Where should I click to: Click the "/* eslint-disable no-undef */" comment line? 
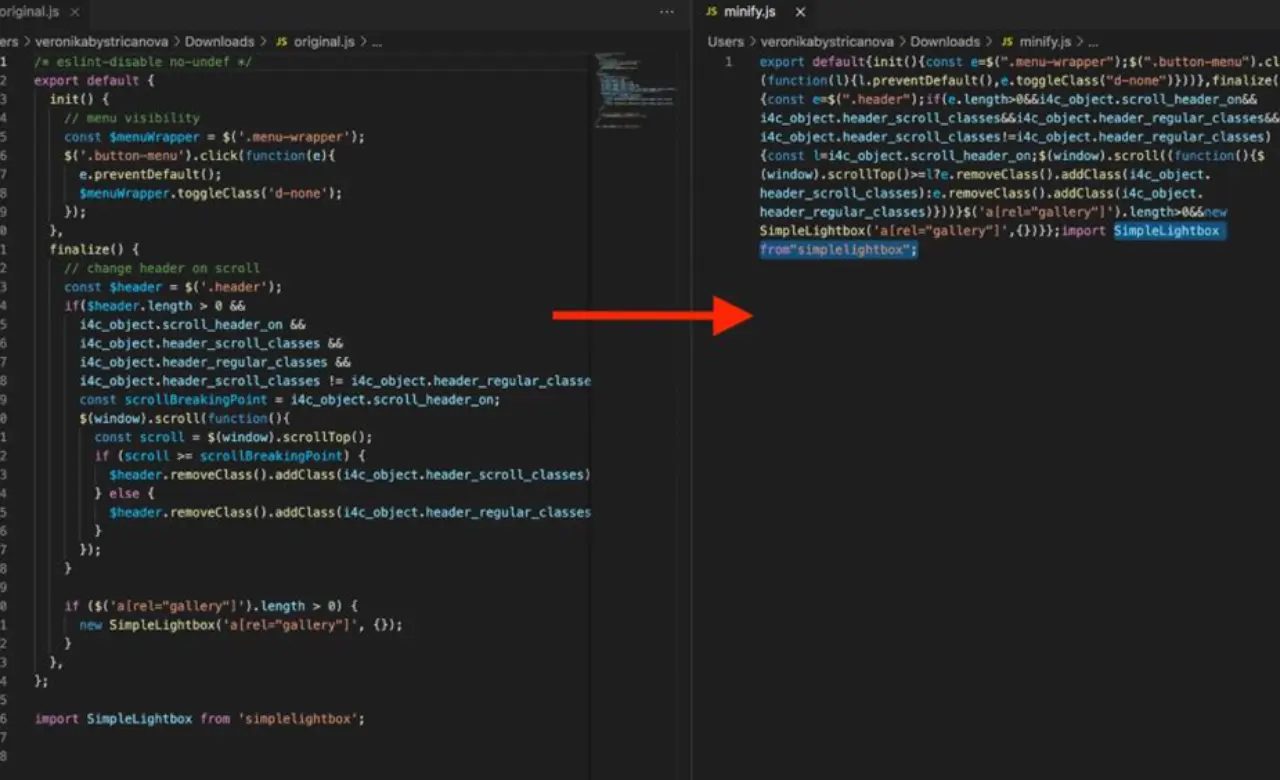pos(143,62)
